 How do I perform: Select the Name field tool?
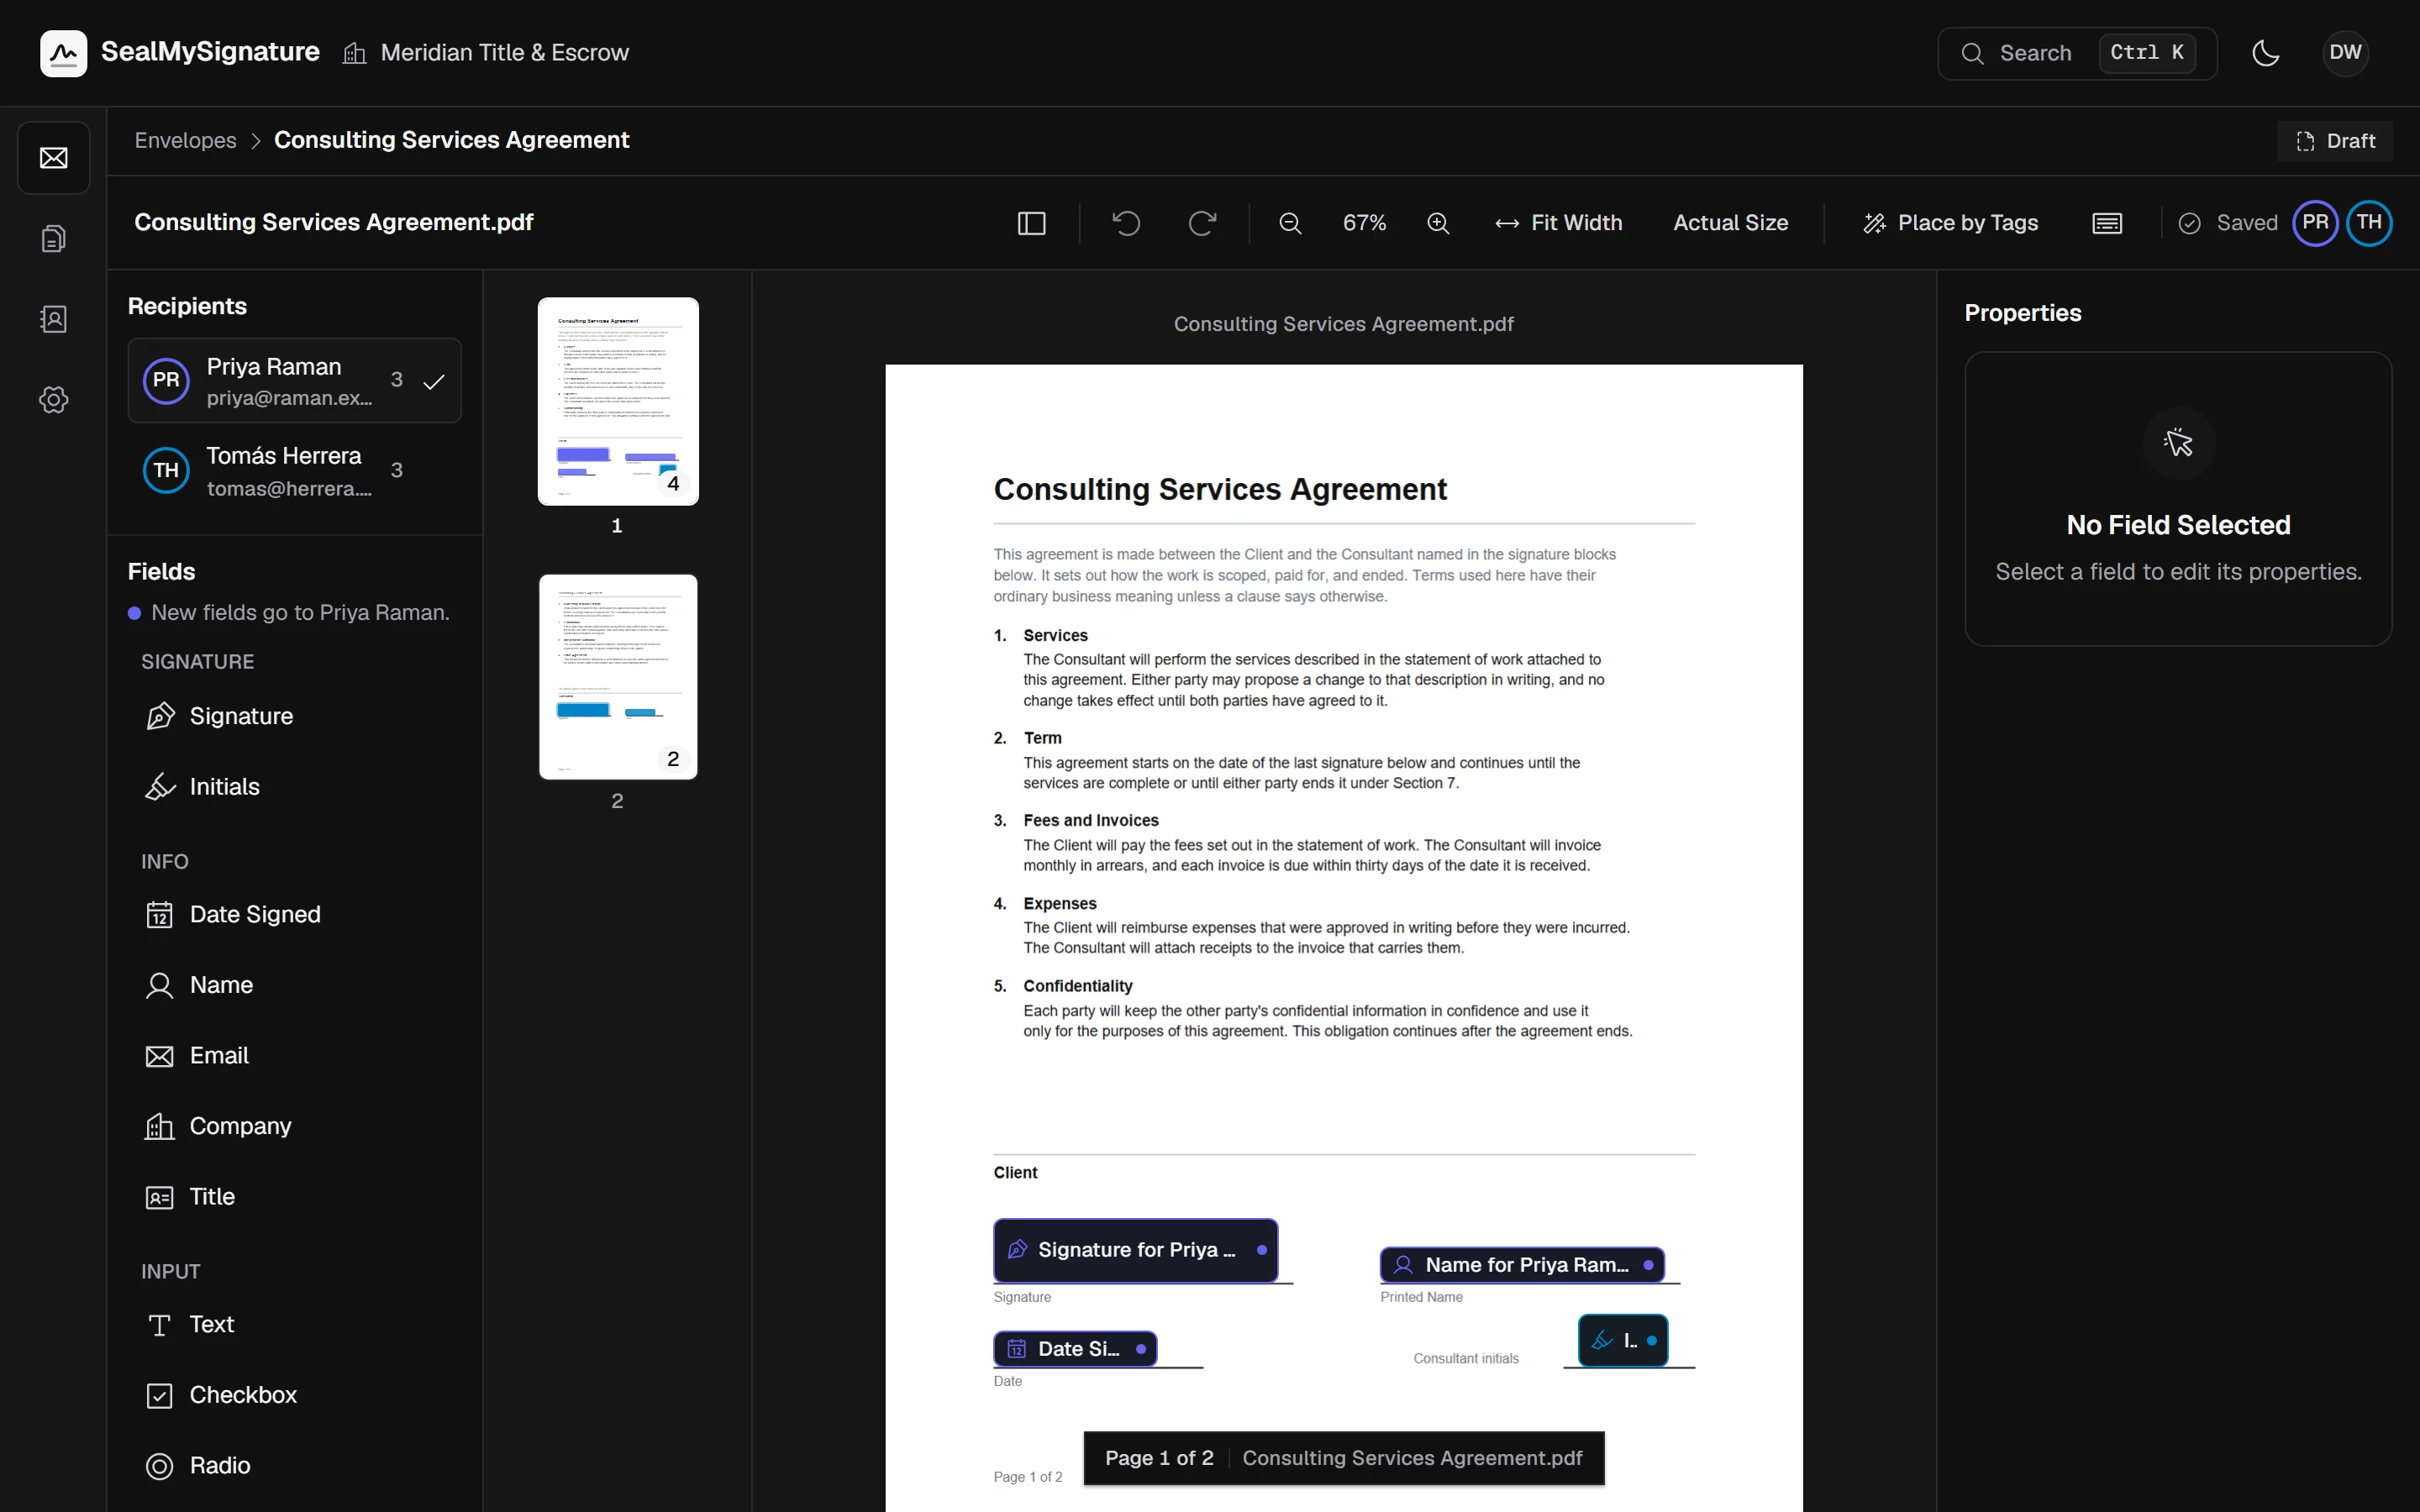(x=294, y=985)
